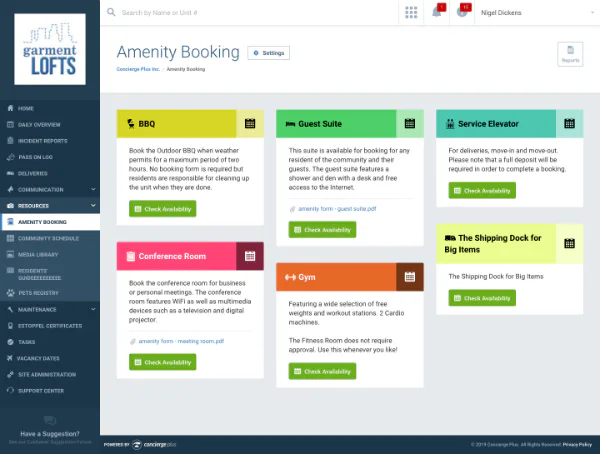
Task: Collapse the Resources menu chevron
Action: (93, 206)
